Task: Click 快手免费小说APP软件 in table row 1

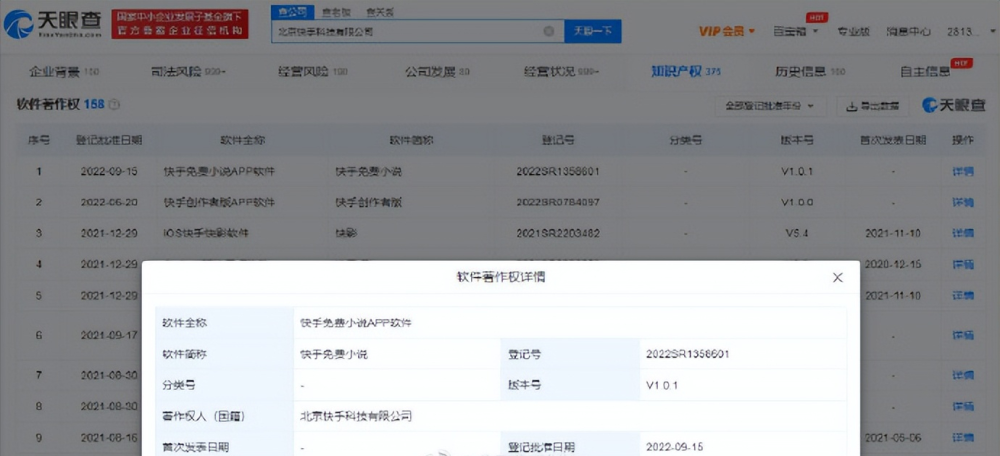Action: point(219,172)
